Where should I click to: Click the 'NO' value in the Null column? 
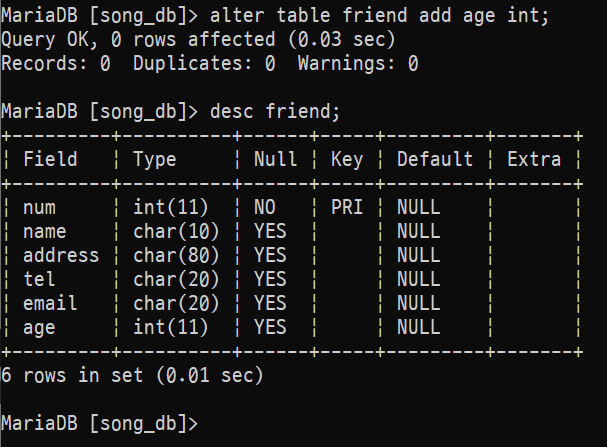264,207
